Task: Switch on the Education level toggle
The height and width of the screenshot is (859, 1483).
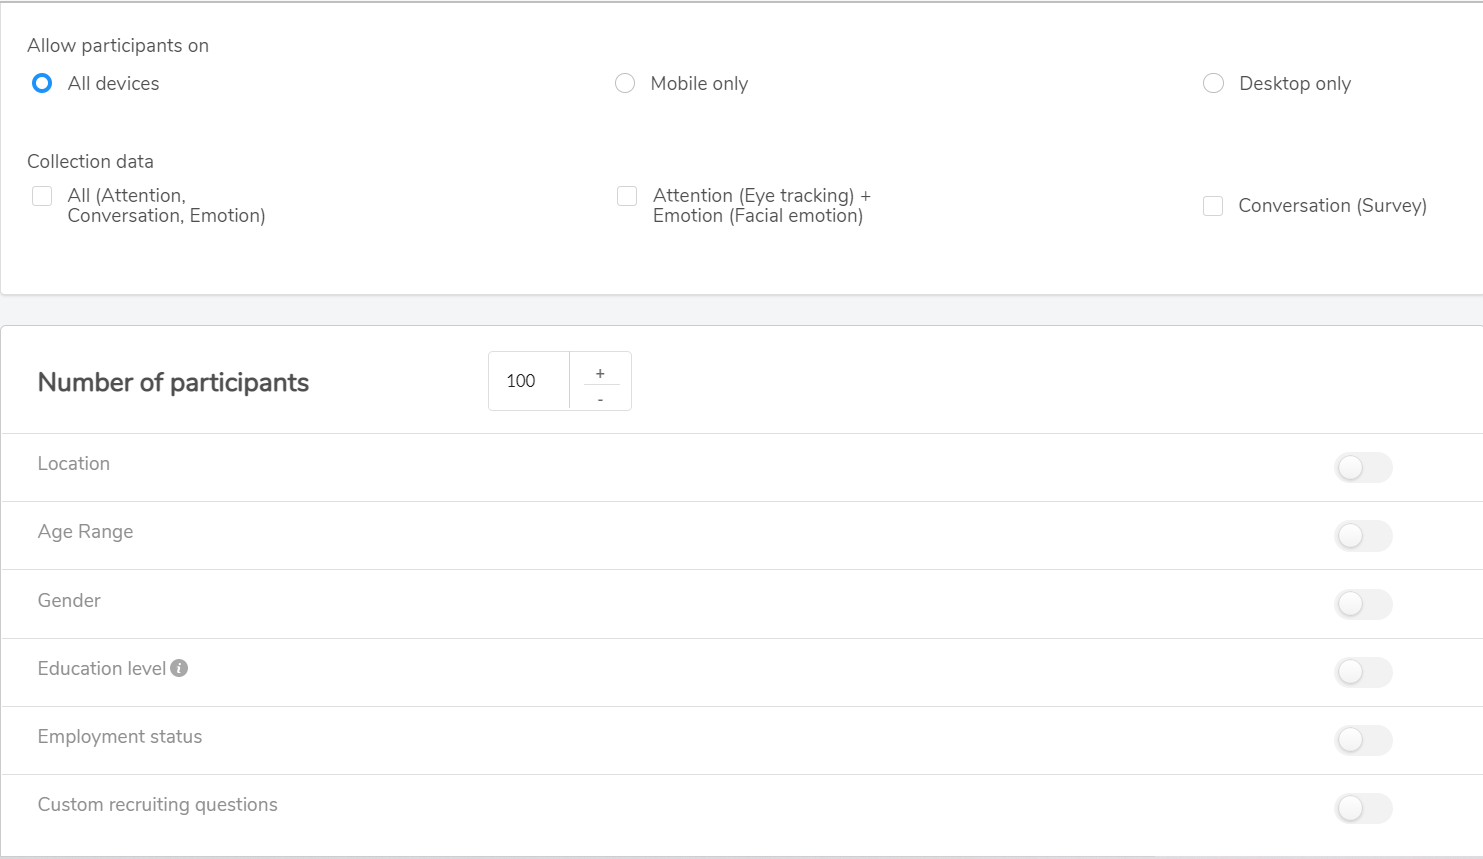Action: [x=1363, y=672]
